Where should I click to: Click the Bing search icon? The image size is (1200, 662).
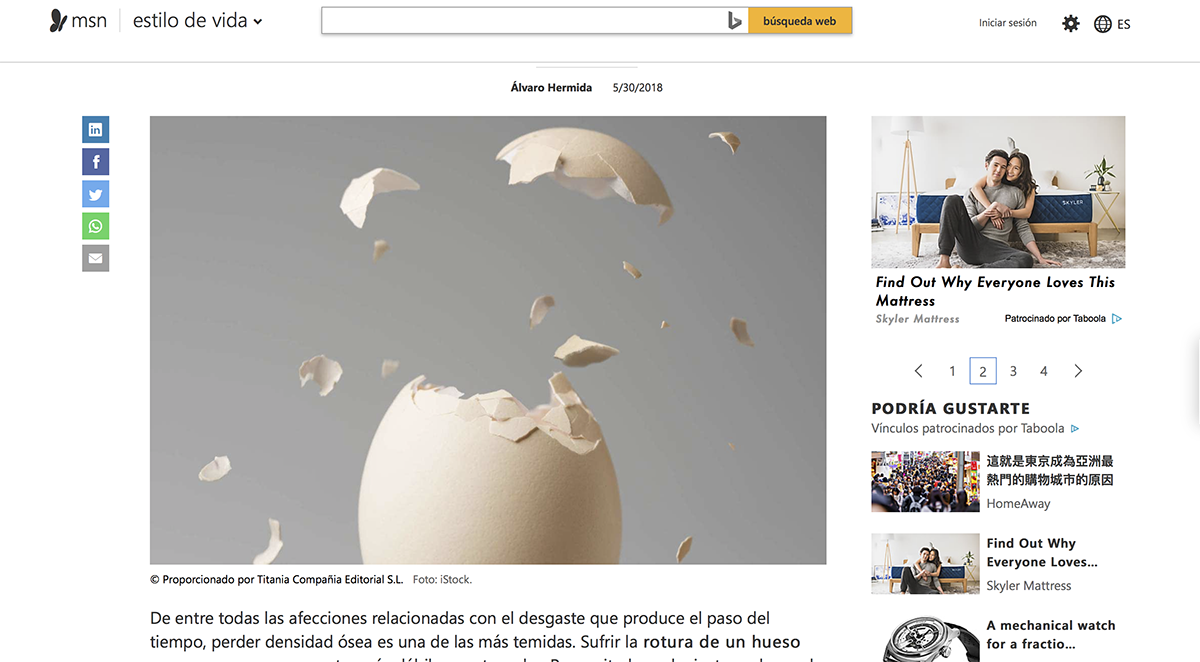735,21
